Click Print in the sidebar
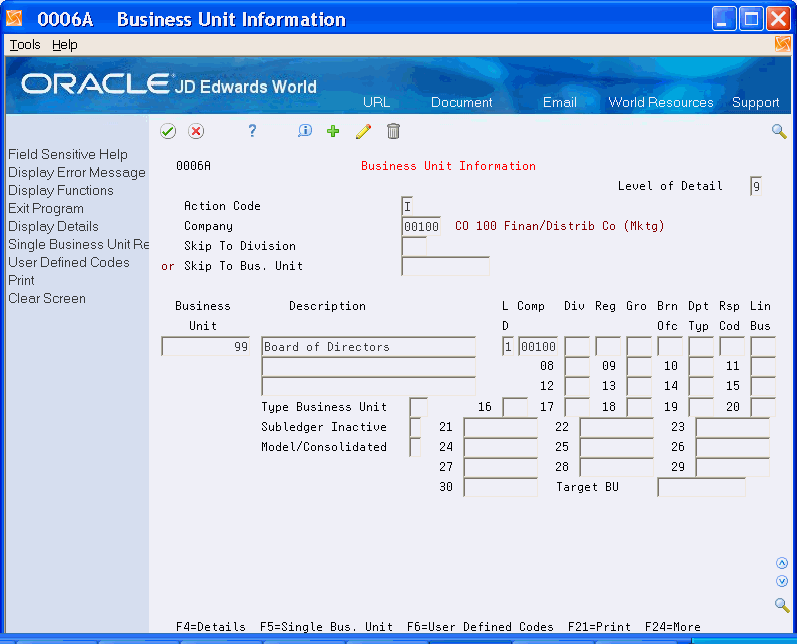797x644 pixels. pyautogui.click(x=21, y=280)
